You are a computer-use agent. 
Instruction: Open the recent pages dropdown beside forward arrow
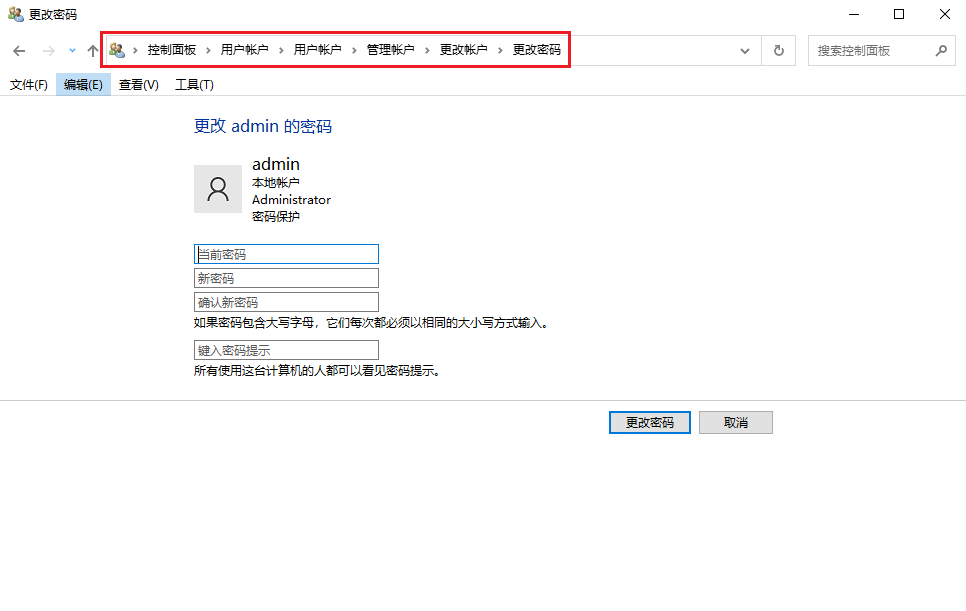(x=70, y=50)
